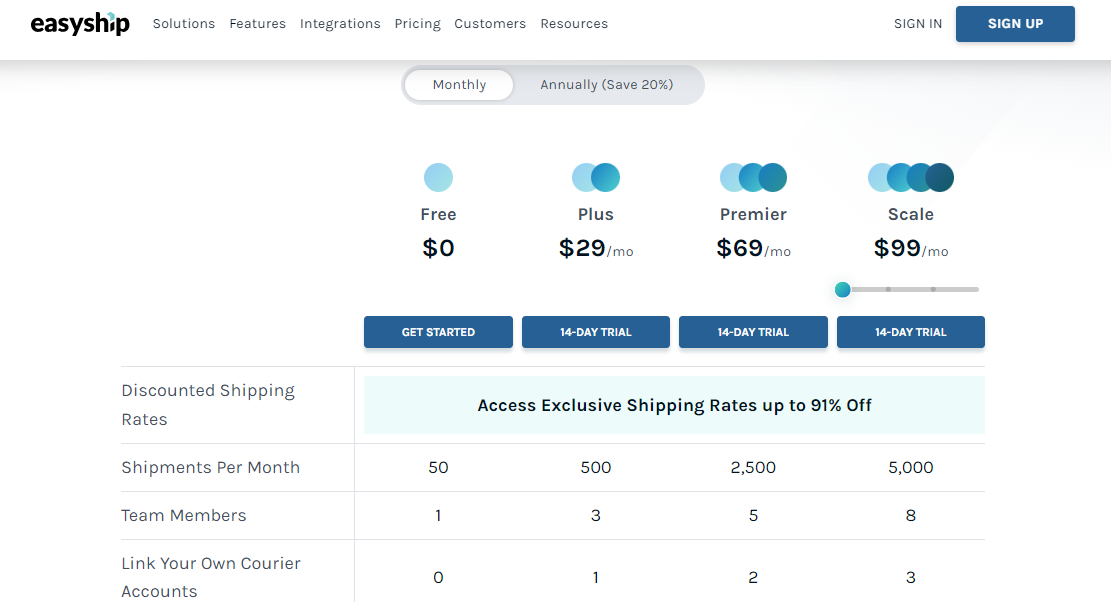Open the Resources menu
The width and height of the screenshot is (1111, 602).
pos(574,23)
